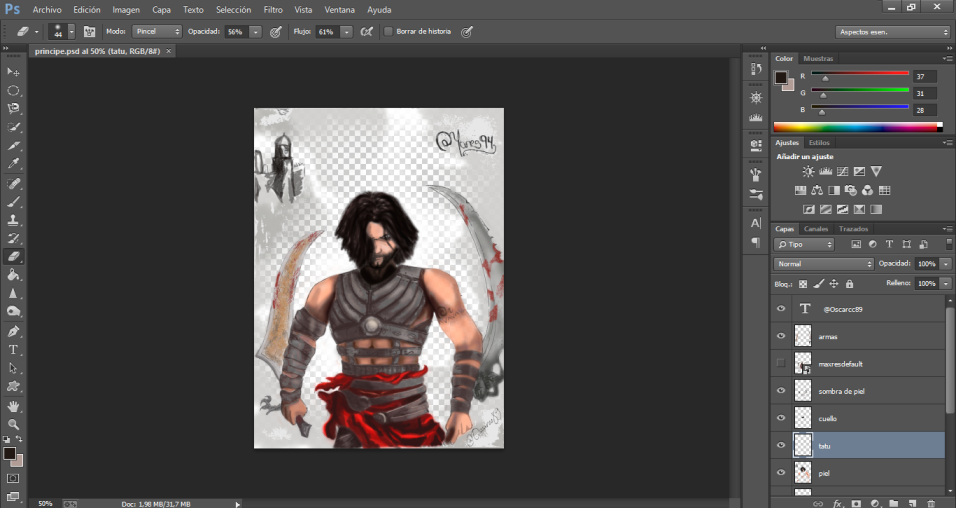
Task: Open the Filtro menu
Action: coord(273,9)
